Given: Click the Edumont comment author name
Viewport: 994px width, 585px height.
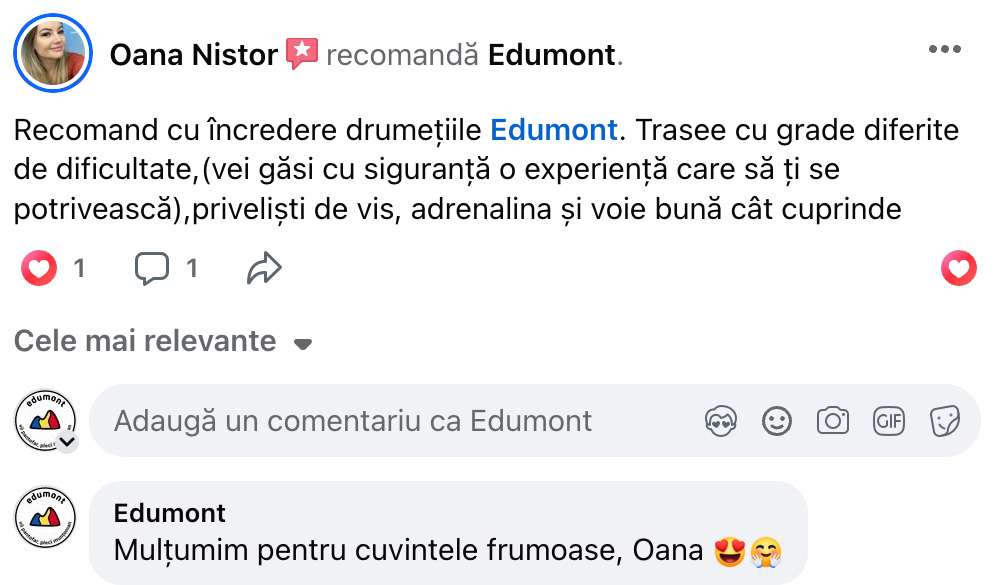Looking at the screenshot, I should tap(170, 513).
